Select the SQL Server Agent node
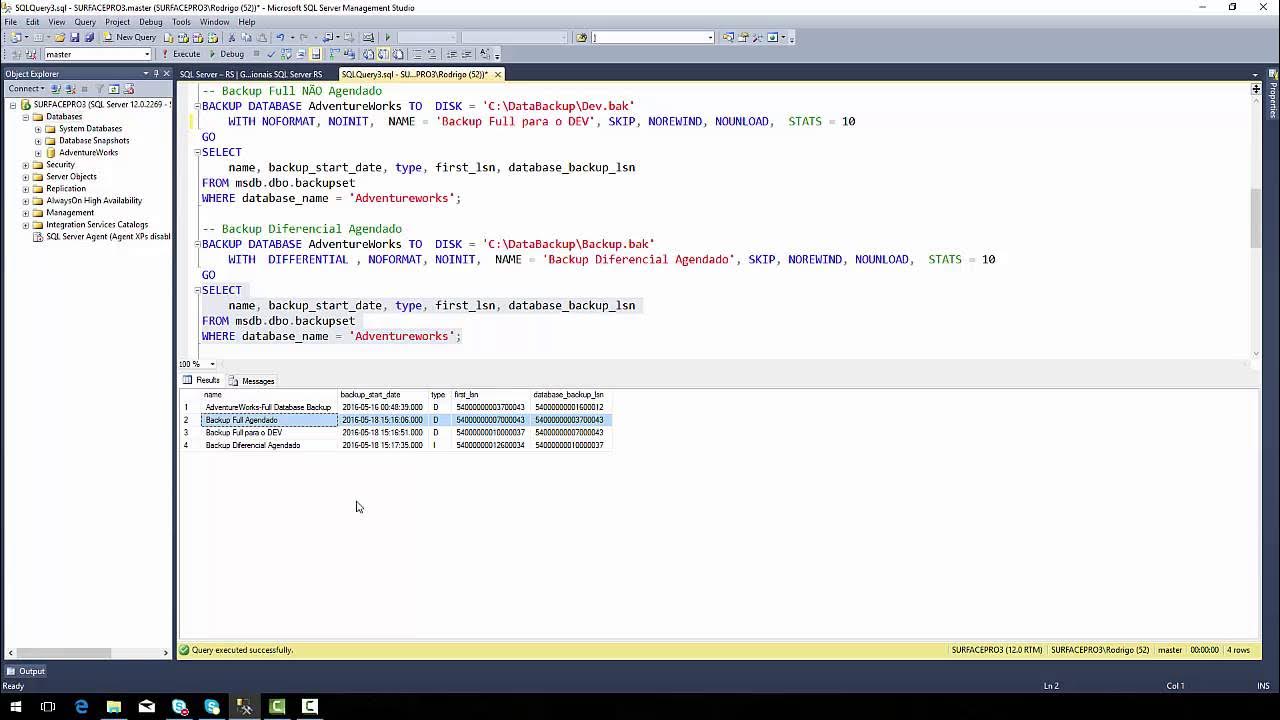Image resolution: width=1280 pixels, height=720 pixels. pos(108,237)
